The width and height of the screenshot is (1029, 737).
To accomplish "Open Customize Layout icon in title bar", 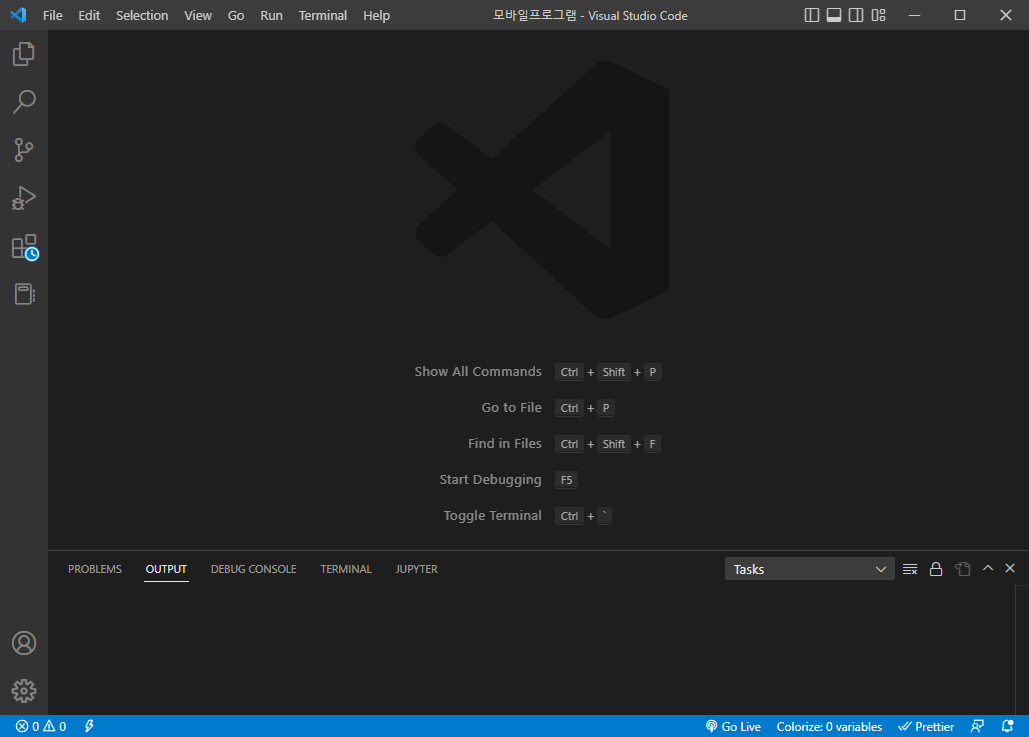I will 878,15.
